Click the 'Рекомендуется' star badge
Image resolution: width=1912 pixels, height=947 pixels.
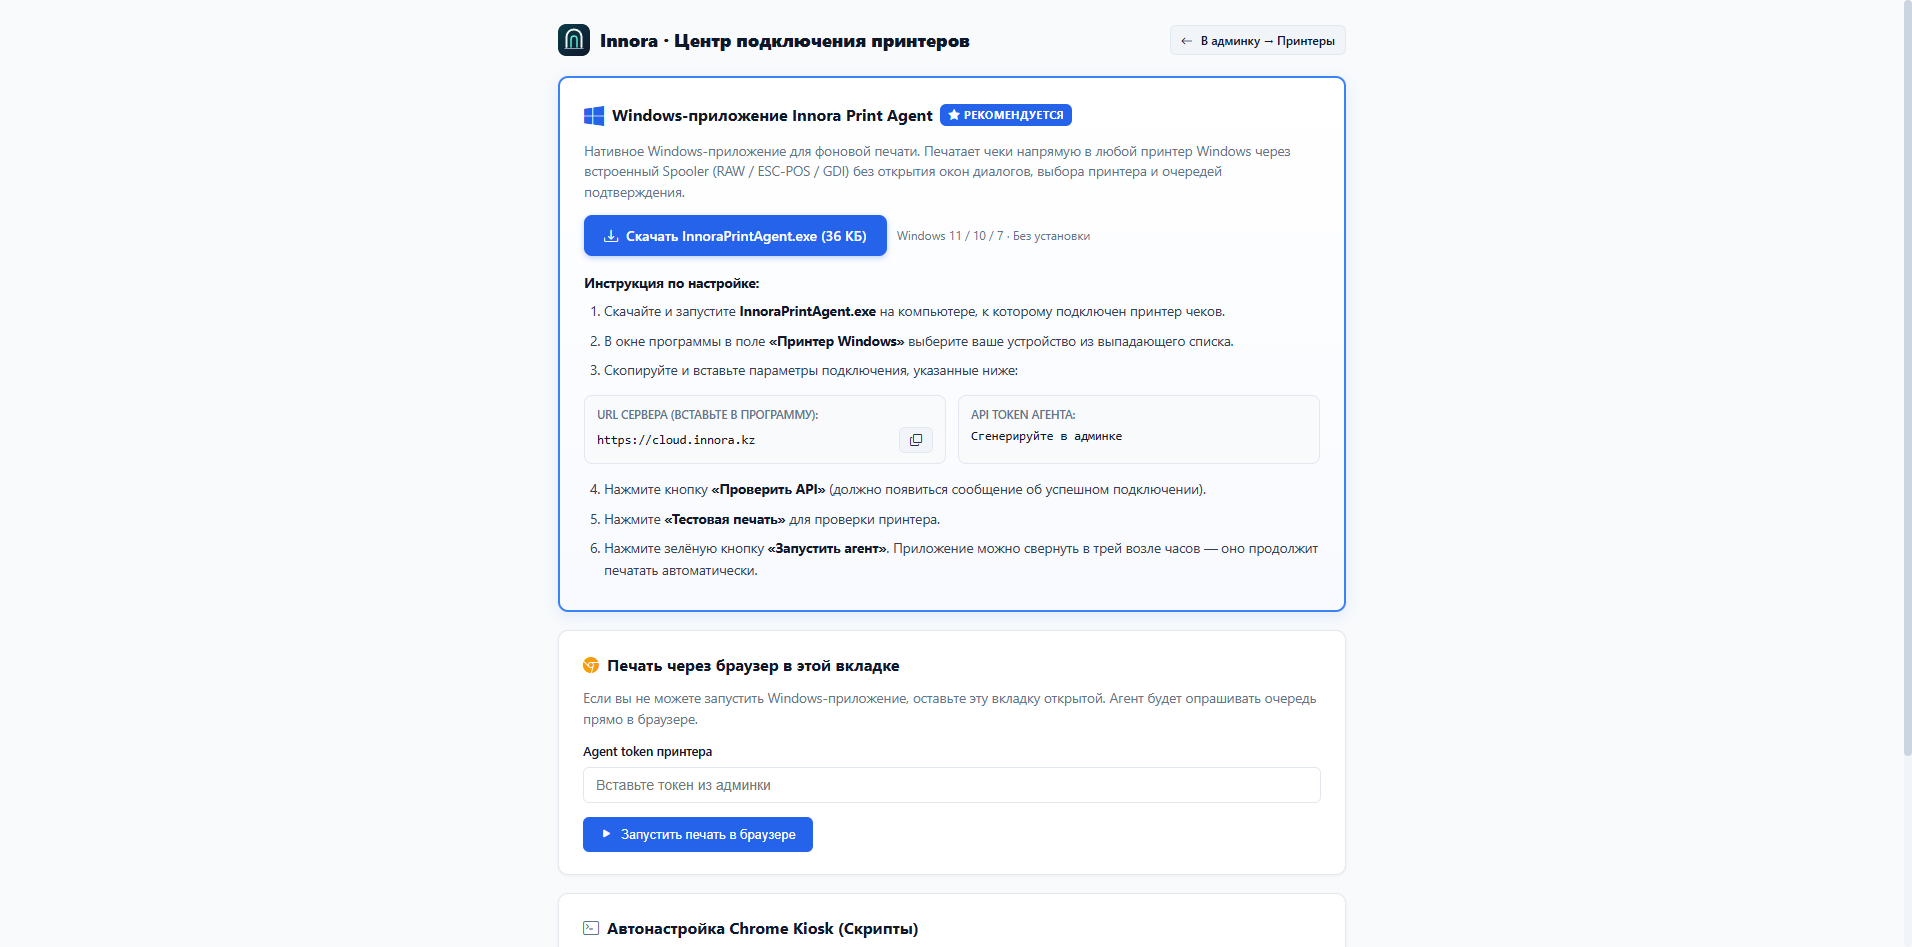pos(1006,115)
